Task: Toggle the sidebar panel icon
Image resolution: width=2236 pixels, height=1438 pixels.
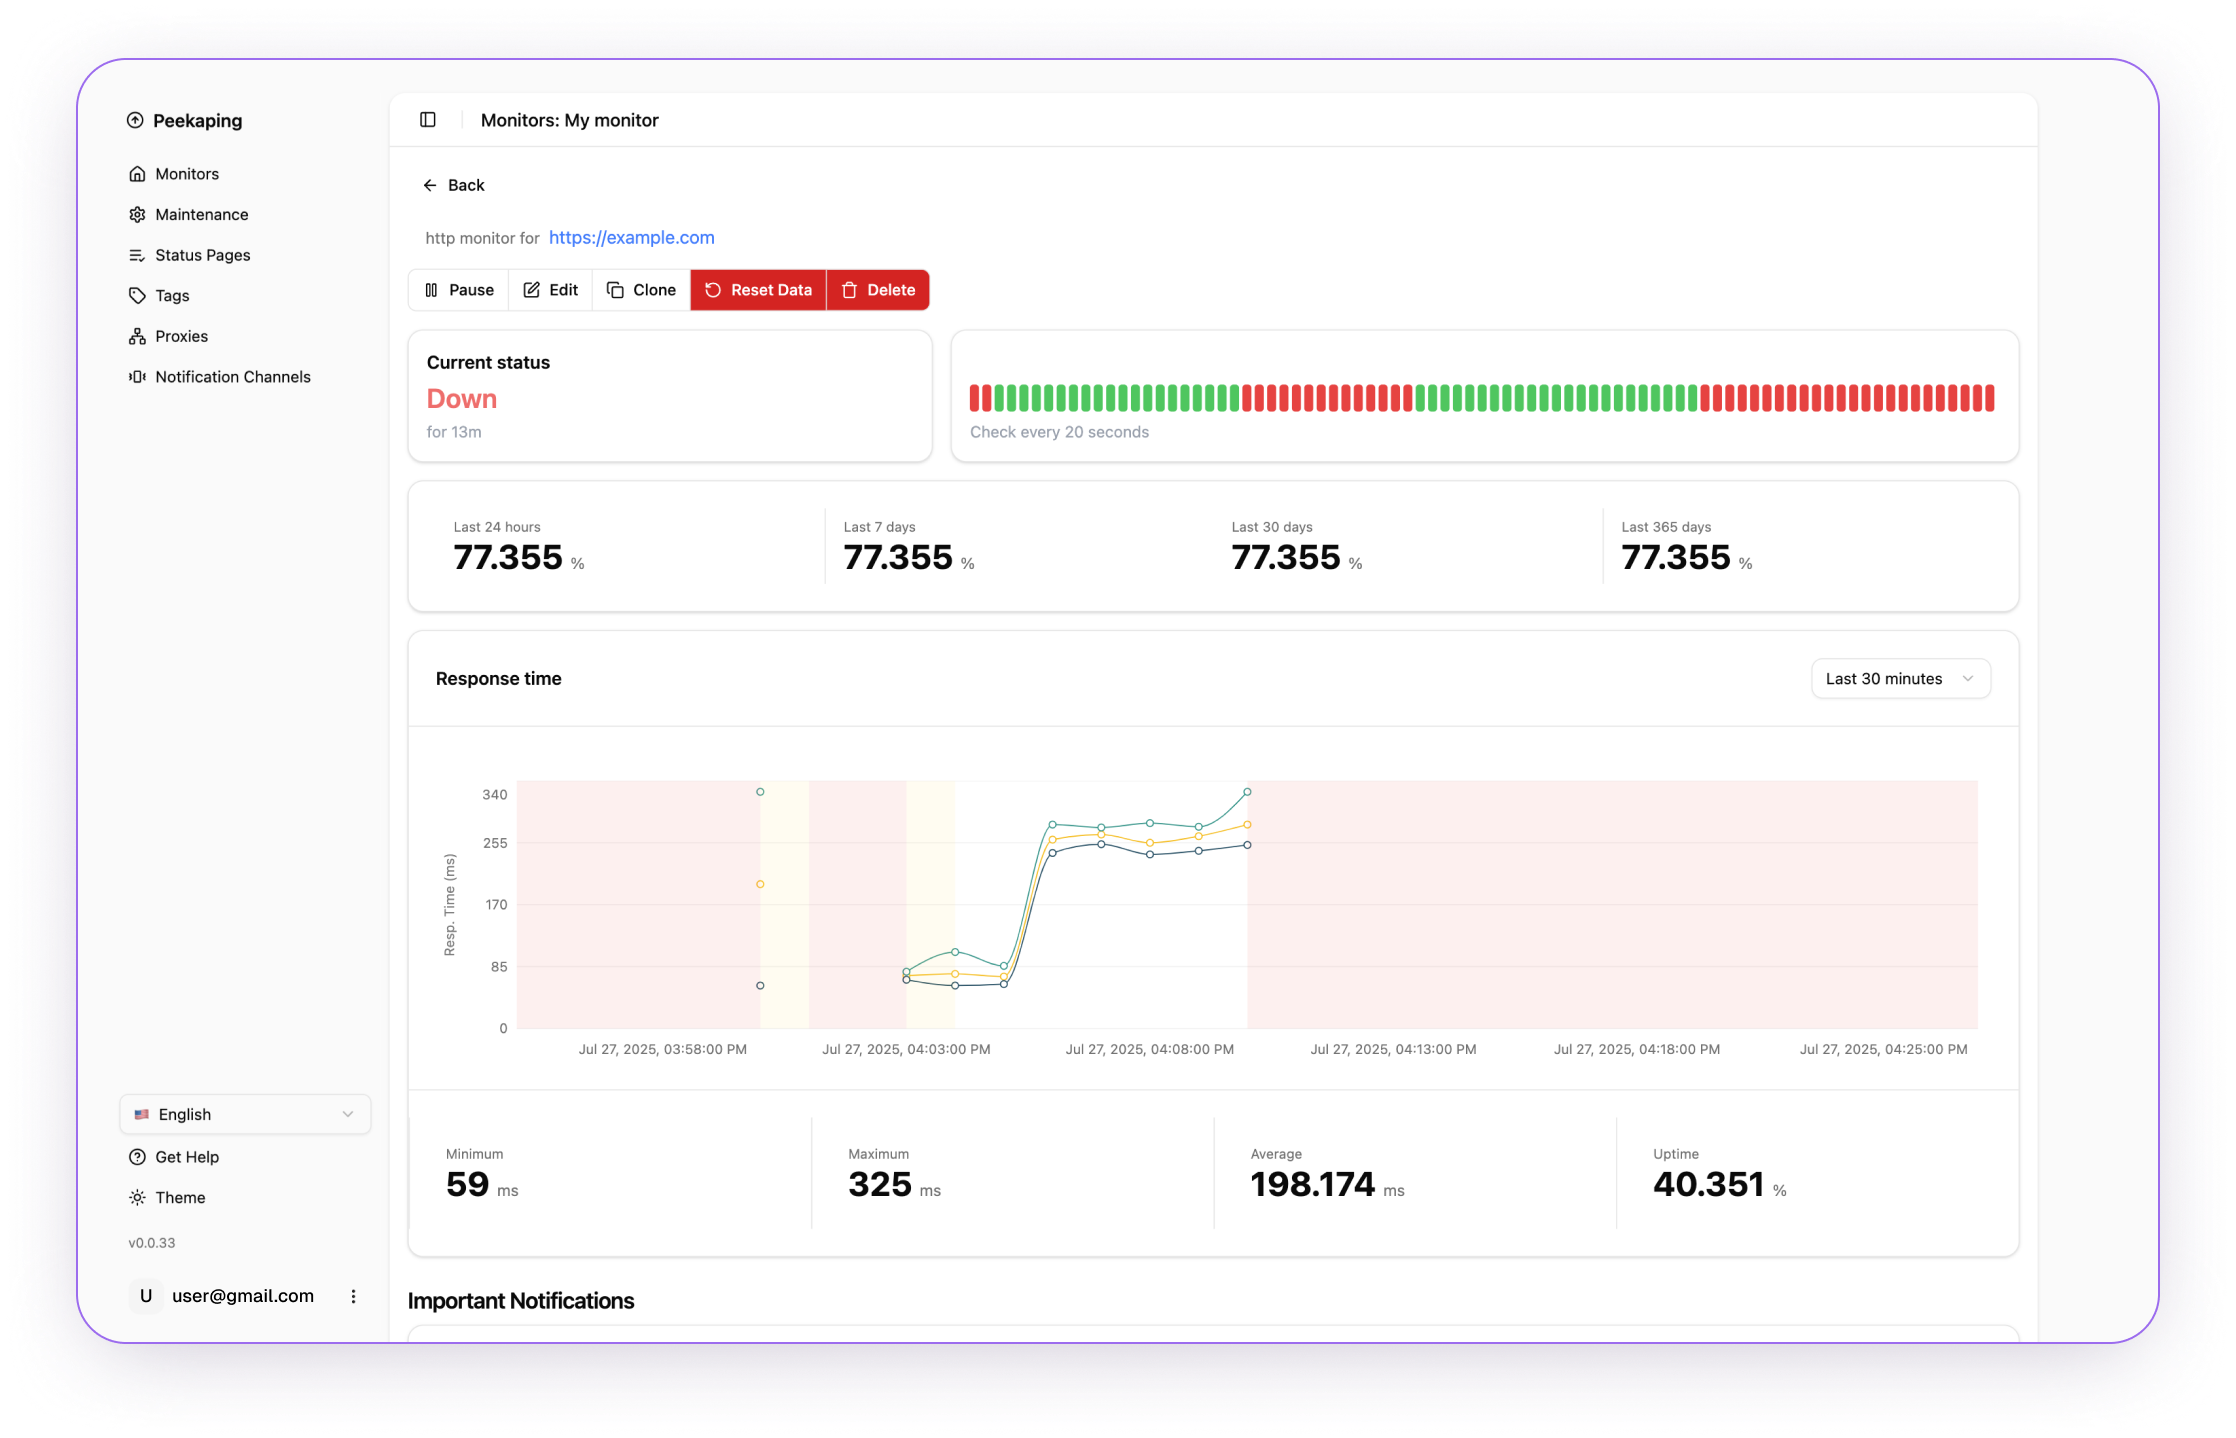Action: 428,120
